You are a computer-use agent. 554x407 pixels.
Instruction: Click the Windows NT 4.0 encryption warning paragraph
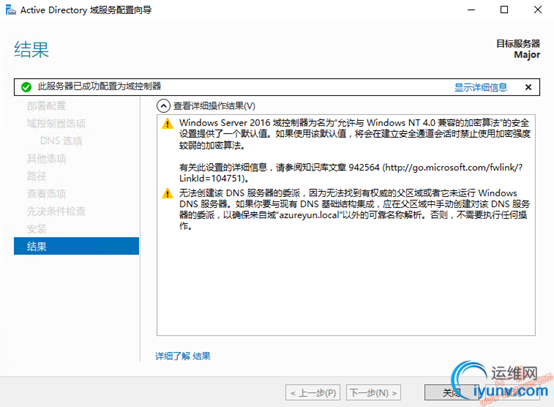tap(355, 134)
